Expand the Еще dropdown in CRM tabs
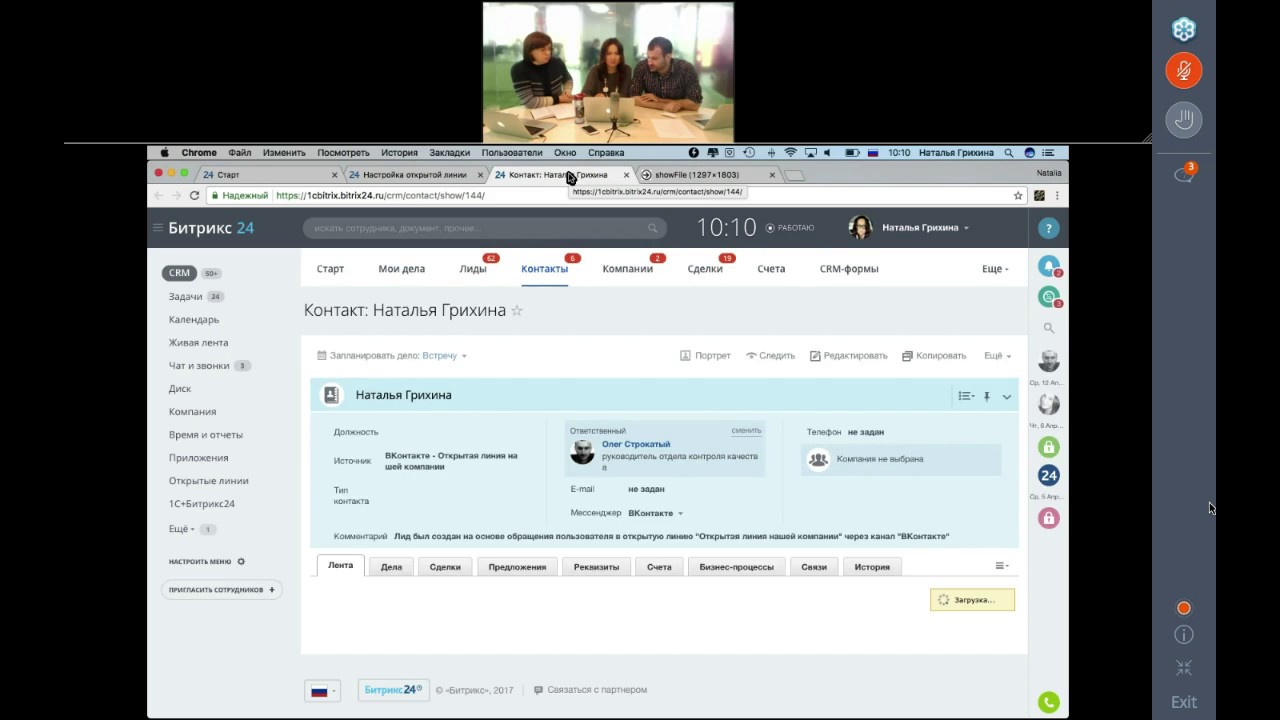This screenshot has width=1280, height=720. [995, 269]
